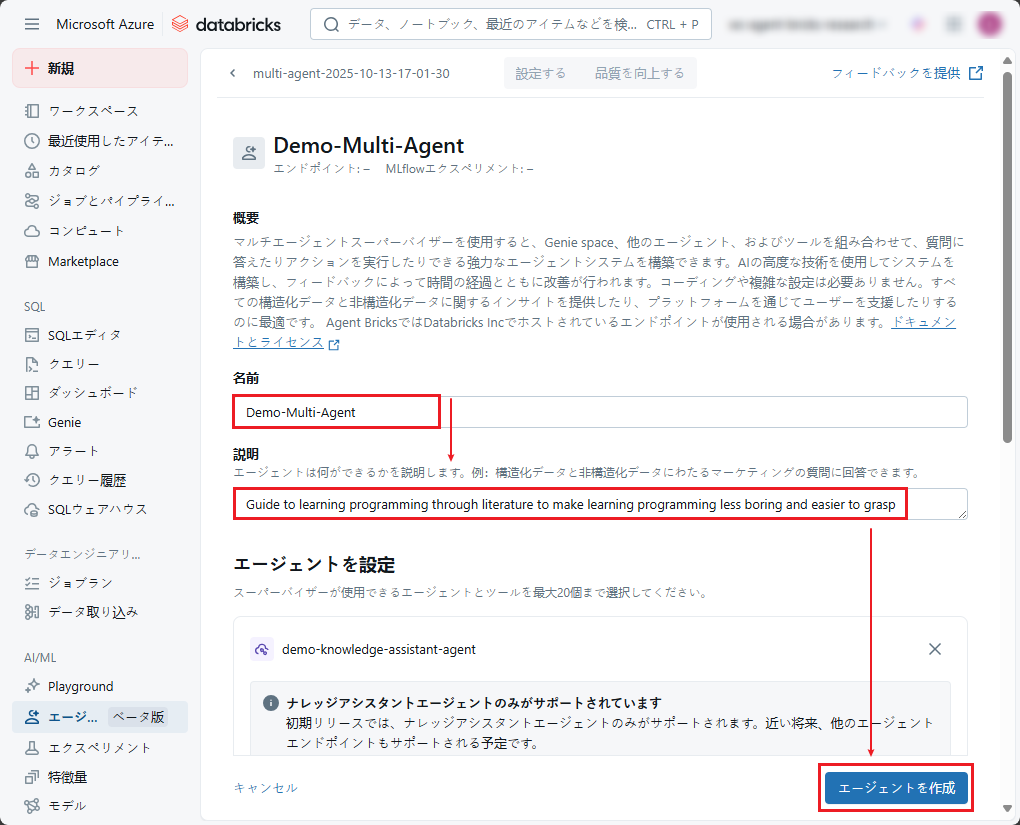Open the user avatar profile menu
Image resolution: width=1020 pixels, height=825 pixels.
coord(989,24)
